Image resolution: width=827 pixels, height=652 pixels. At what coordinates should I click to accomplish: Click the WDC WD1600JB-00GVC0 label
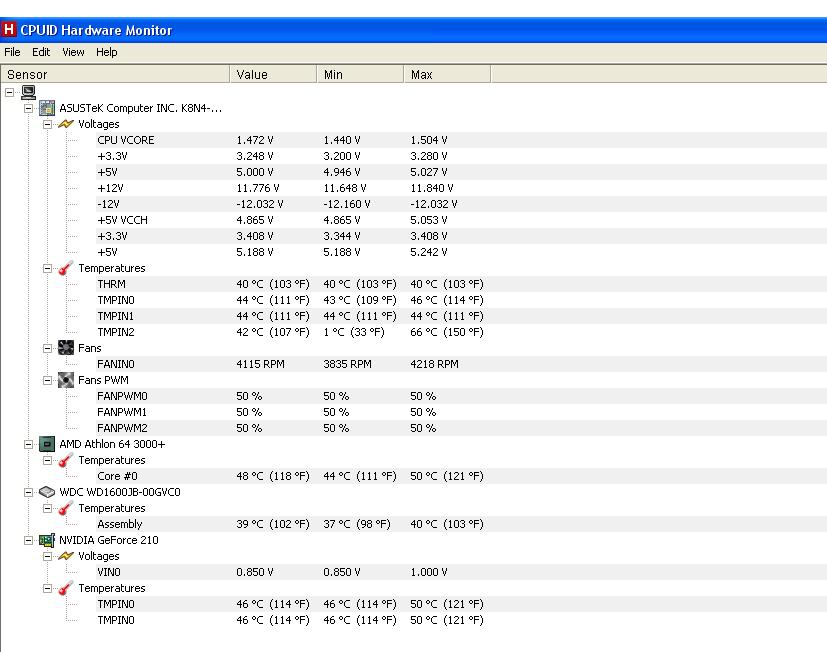tap(120, 492)
